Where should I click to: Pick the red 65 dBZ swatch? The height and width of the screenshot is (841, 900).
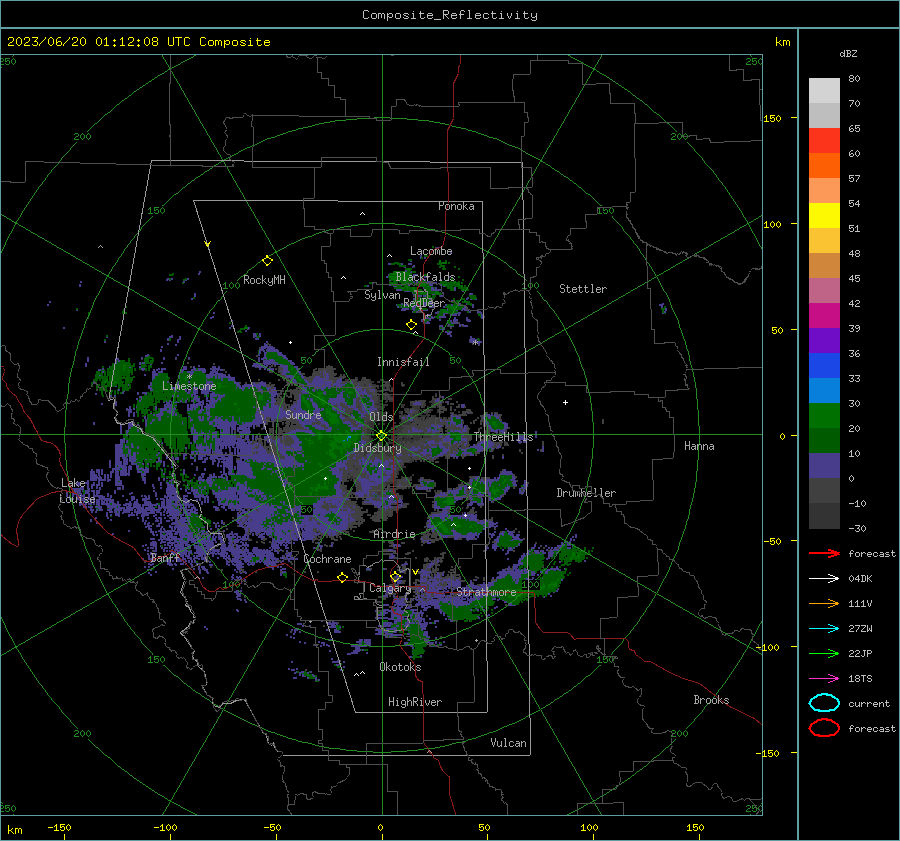pos(824,140)
